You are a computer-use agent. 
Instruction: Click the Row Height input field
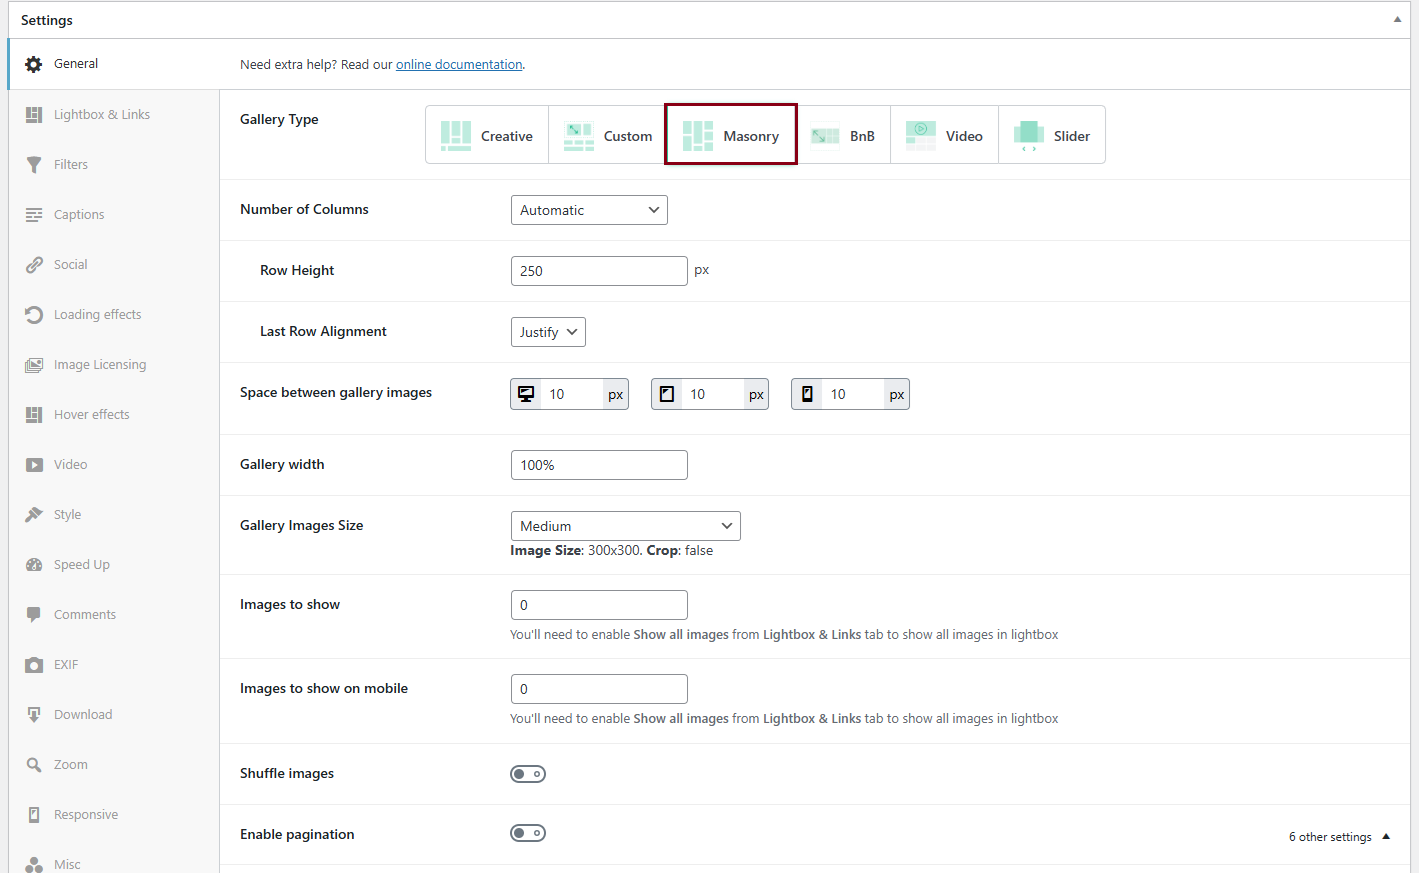pyautogui.click(x=599, y=271)
